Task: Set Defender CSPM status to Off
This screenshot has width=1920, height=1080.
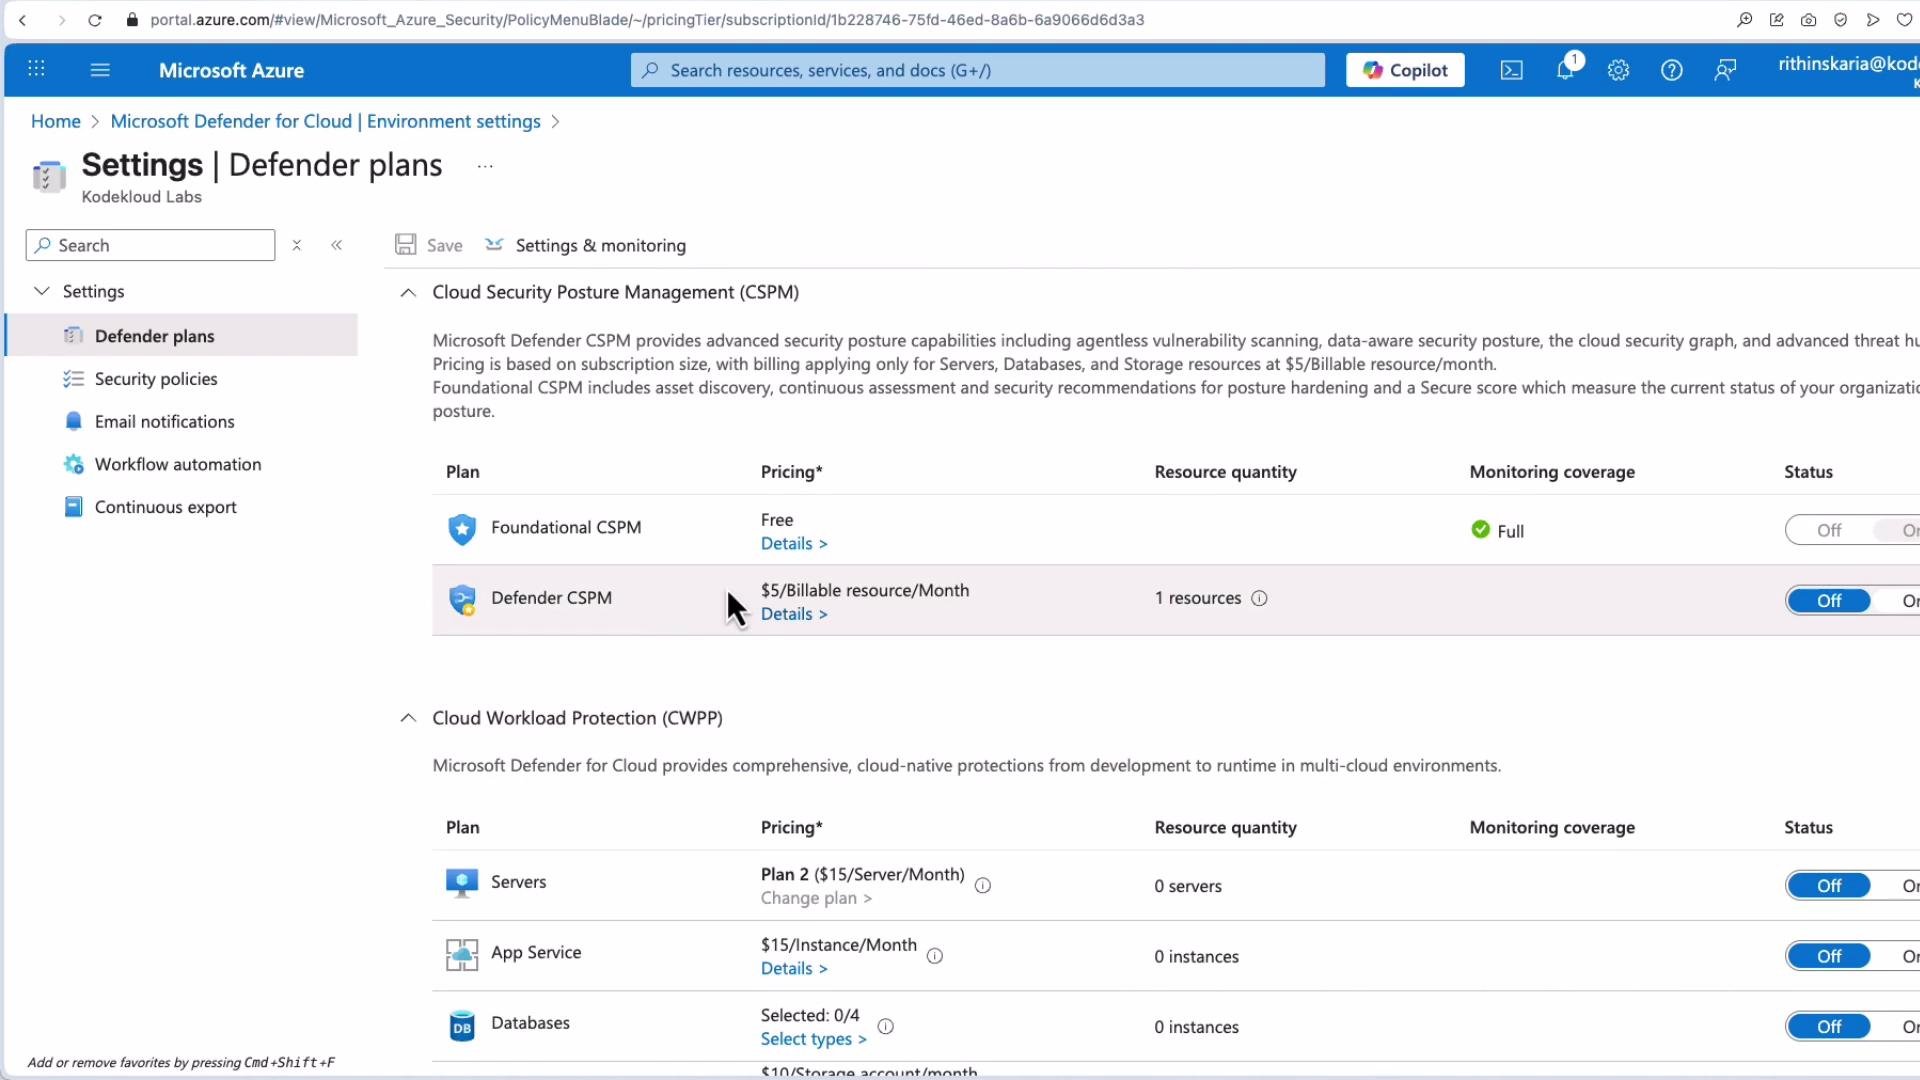Action: (1828, 600)
